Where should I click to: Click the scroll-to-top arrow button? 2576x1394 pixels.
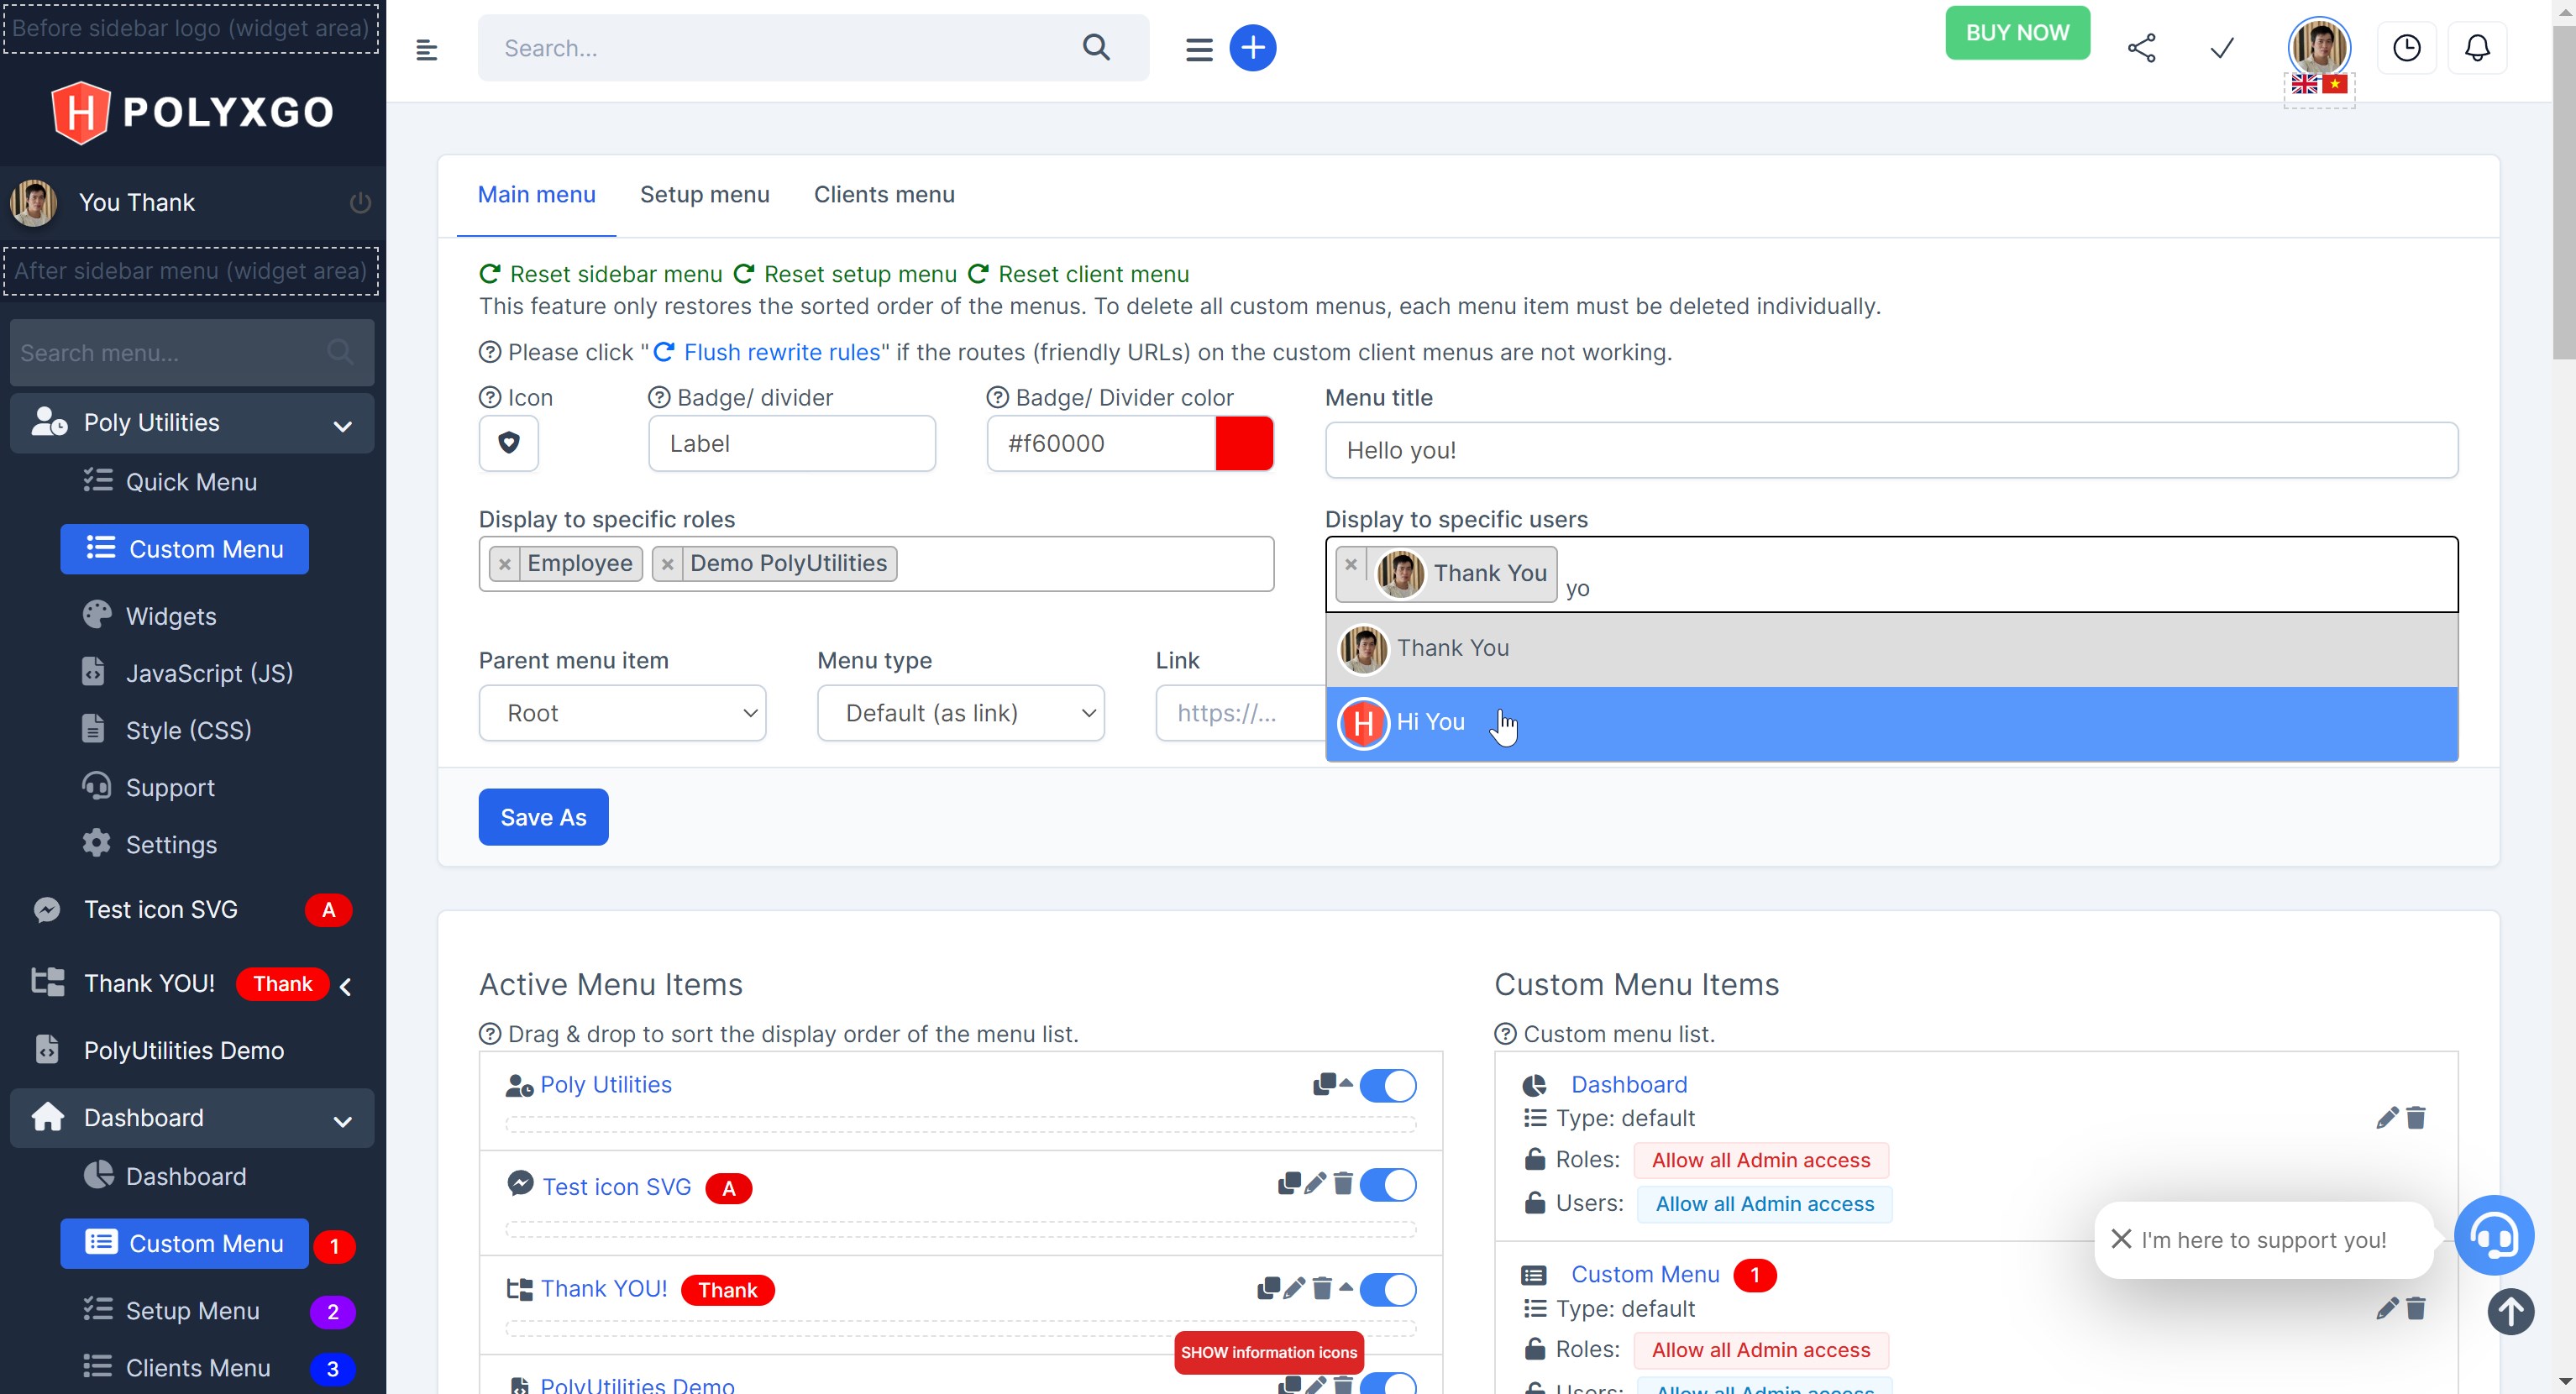(x=2510, y=1311)
